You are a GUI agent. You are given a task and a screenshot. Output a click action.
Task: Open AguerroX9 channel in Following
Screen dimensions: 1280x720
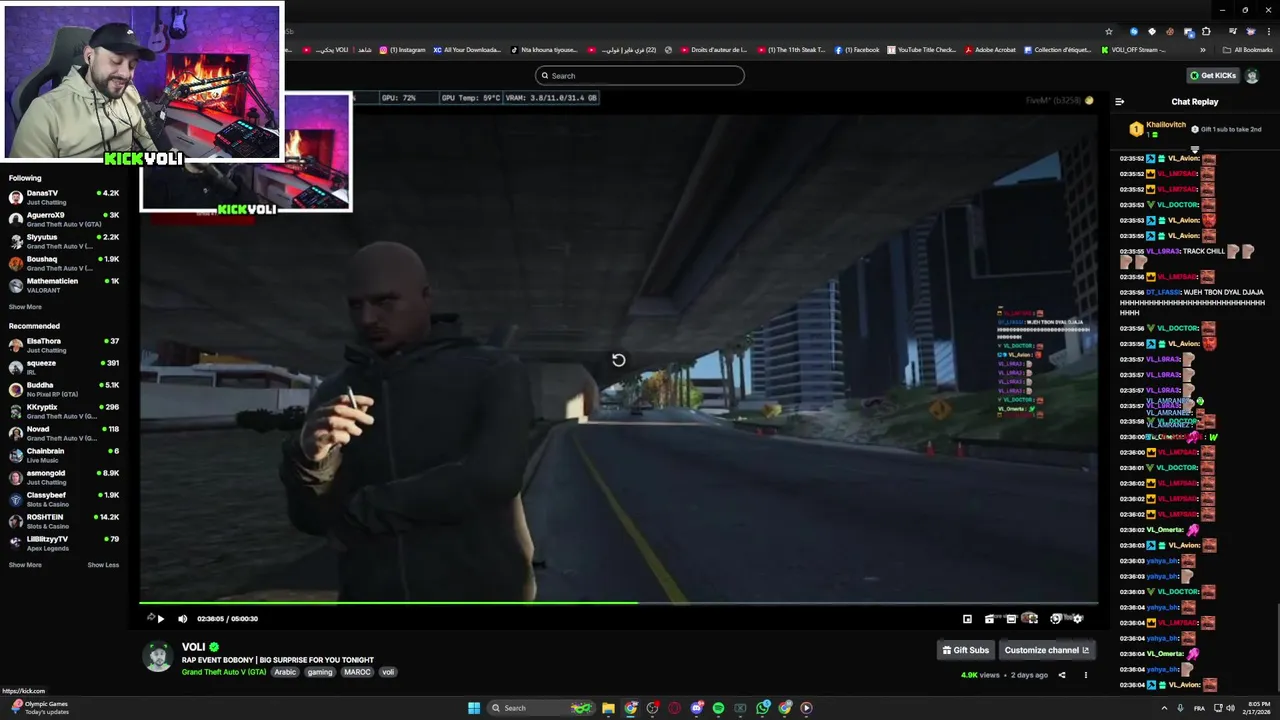64,219
